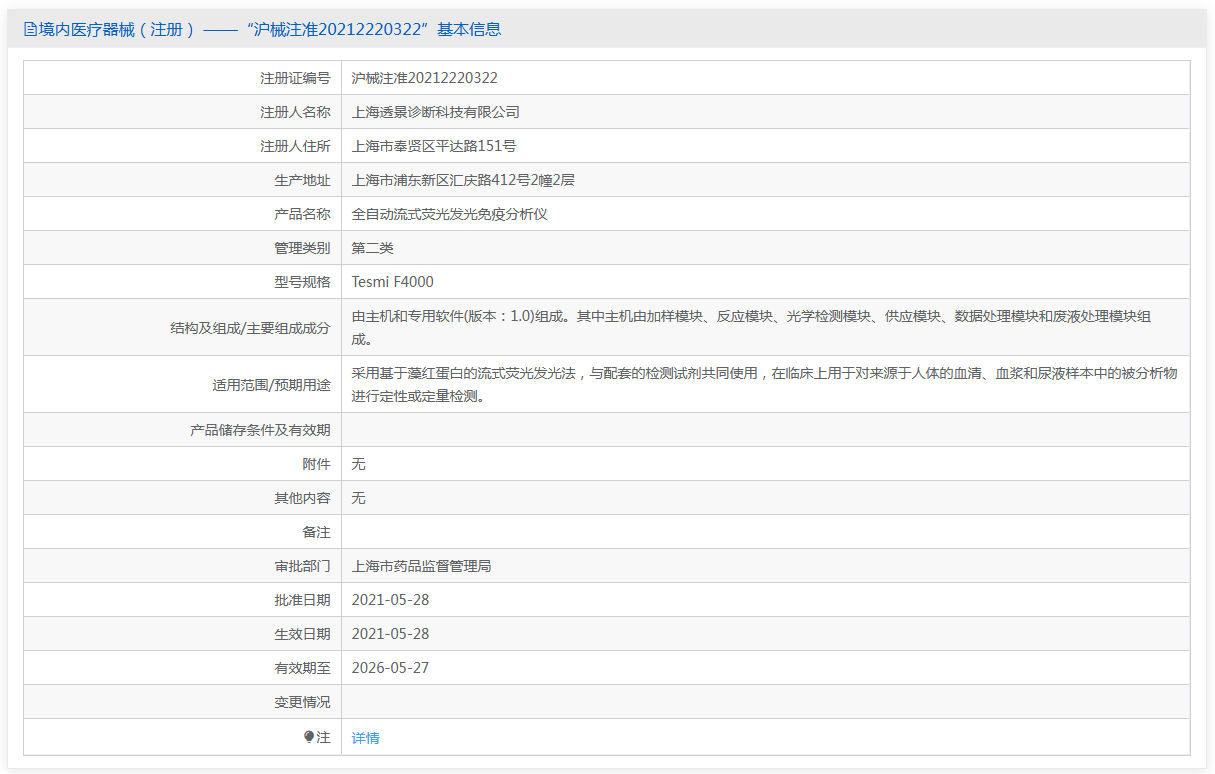
Task: Click the 其他内容 label
Action: pos(302,498)
